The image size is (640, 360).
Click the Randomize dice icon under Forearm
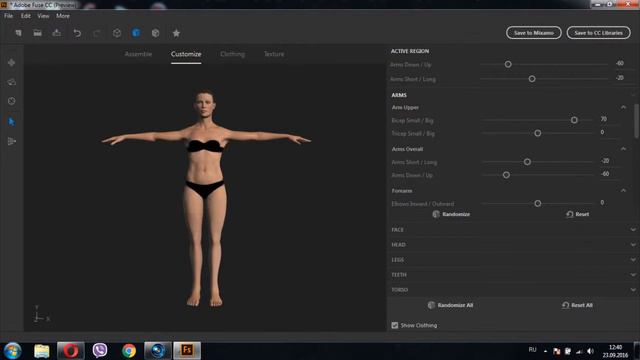point(436,214)
